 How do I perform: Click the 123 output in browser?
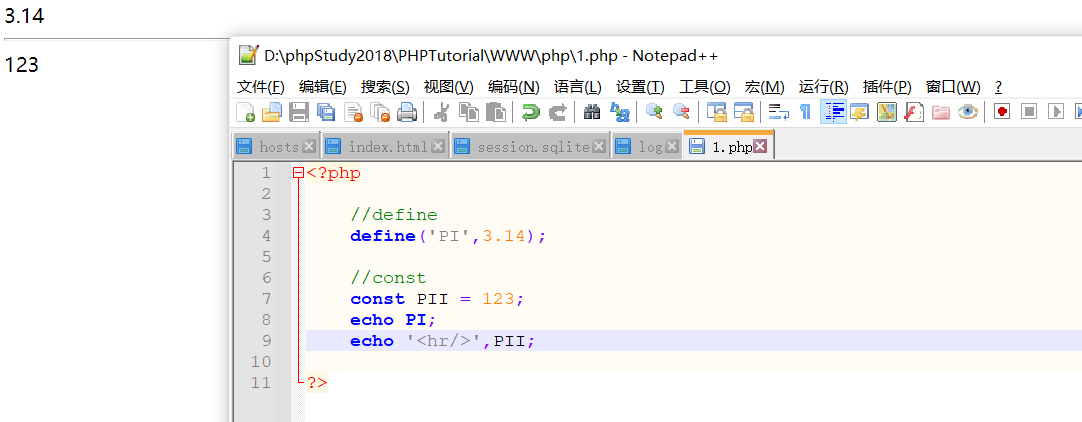[x=21, y=65]
